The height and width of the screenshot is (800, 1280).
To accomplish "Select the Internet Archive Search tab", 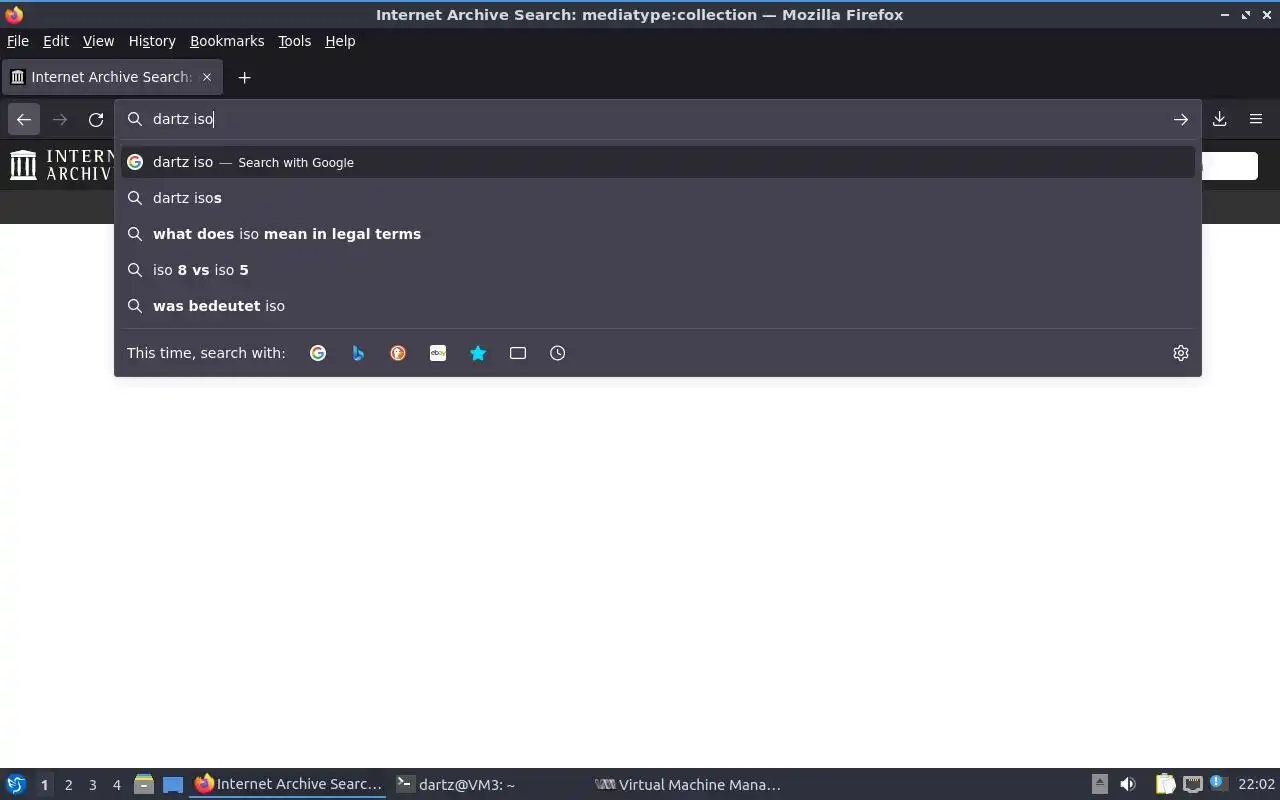I will click(111, 77).
